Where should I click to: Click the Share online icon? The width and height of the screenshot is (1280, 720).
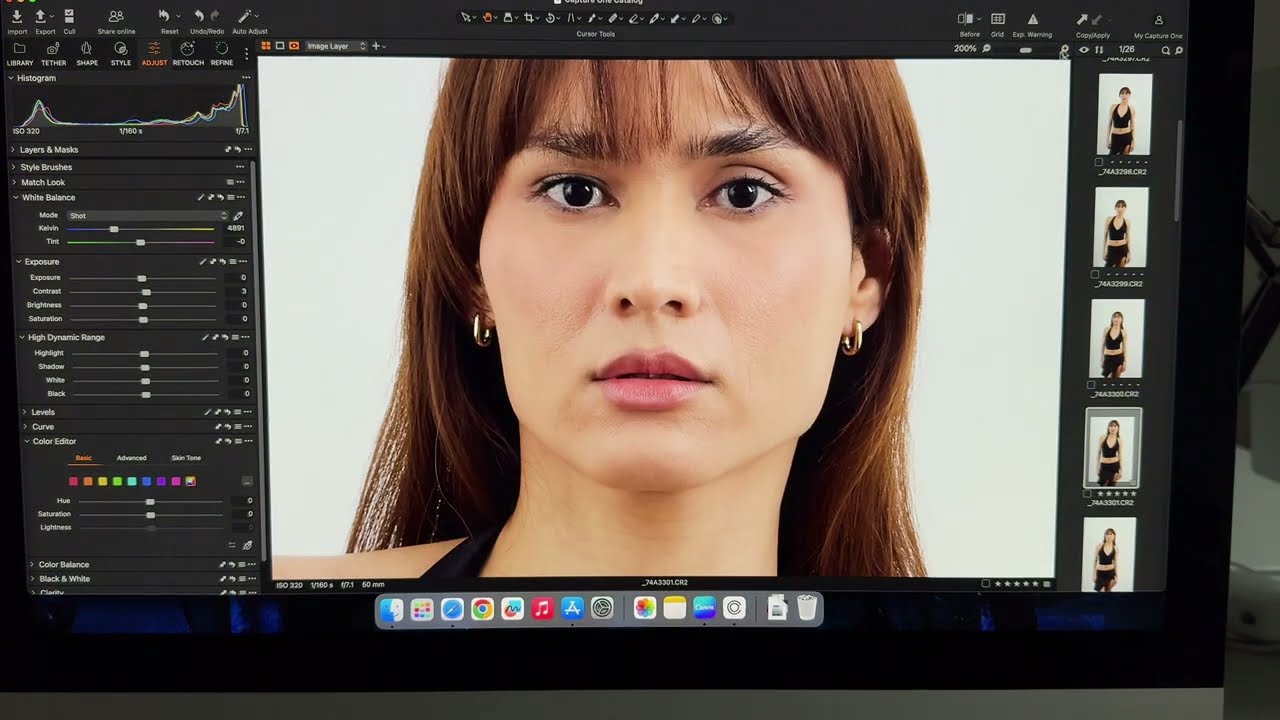[x=116, y=17]
